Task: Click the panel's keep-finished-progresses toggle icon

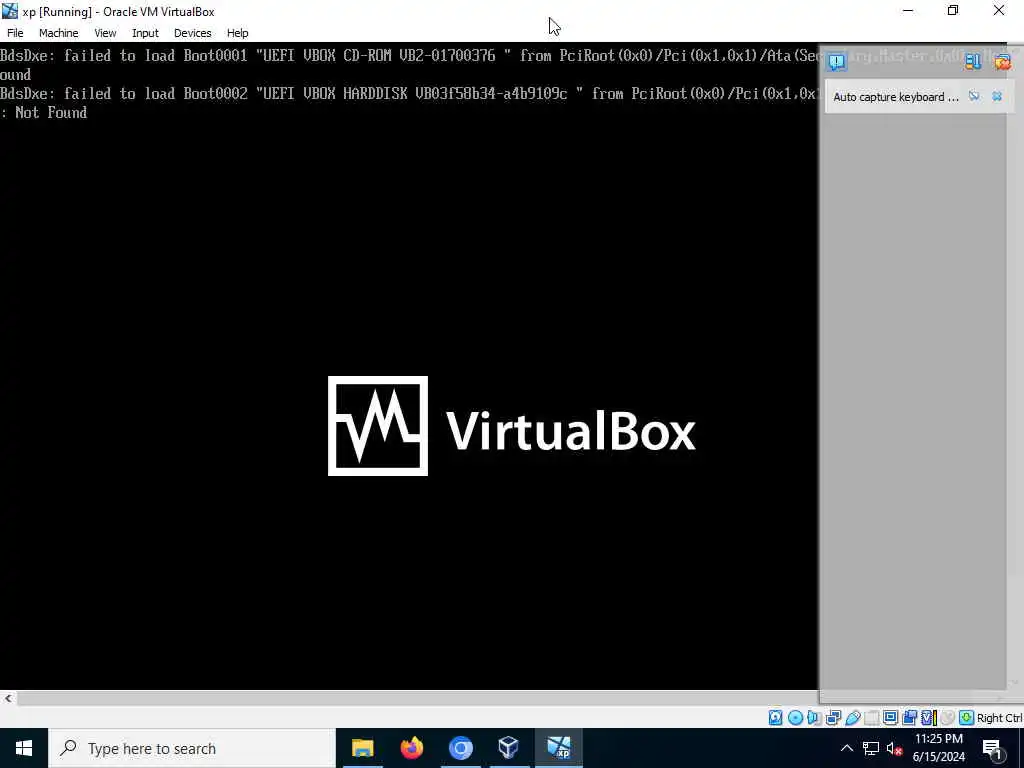Action: pos(973,61)
